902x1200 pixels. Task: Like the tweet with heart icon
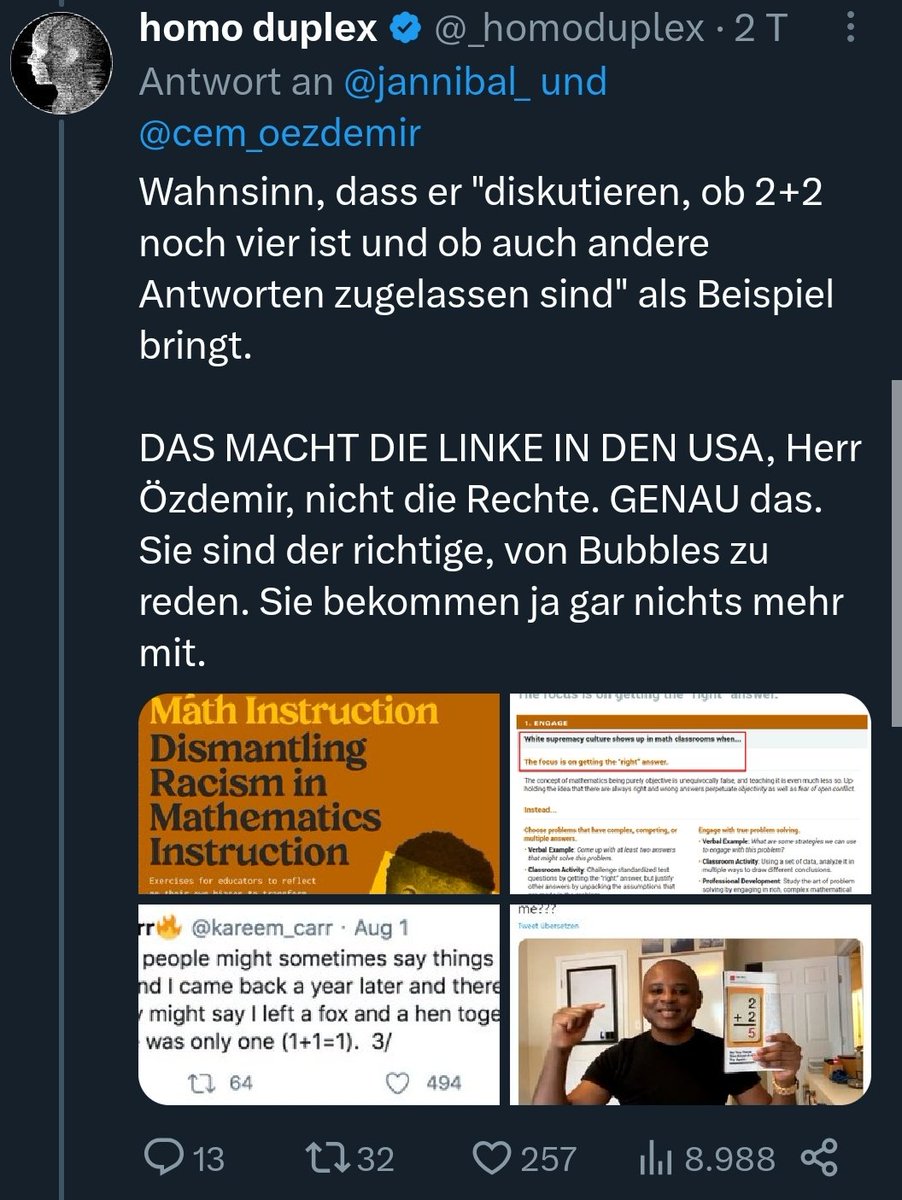(490, 1158)
